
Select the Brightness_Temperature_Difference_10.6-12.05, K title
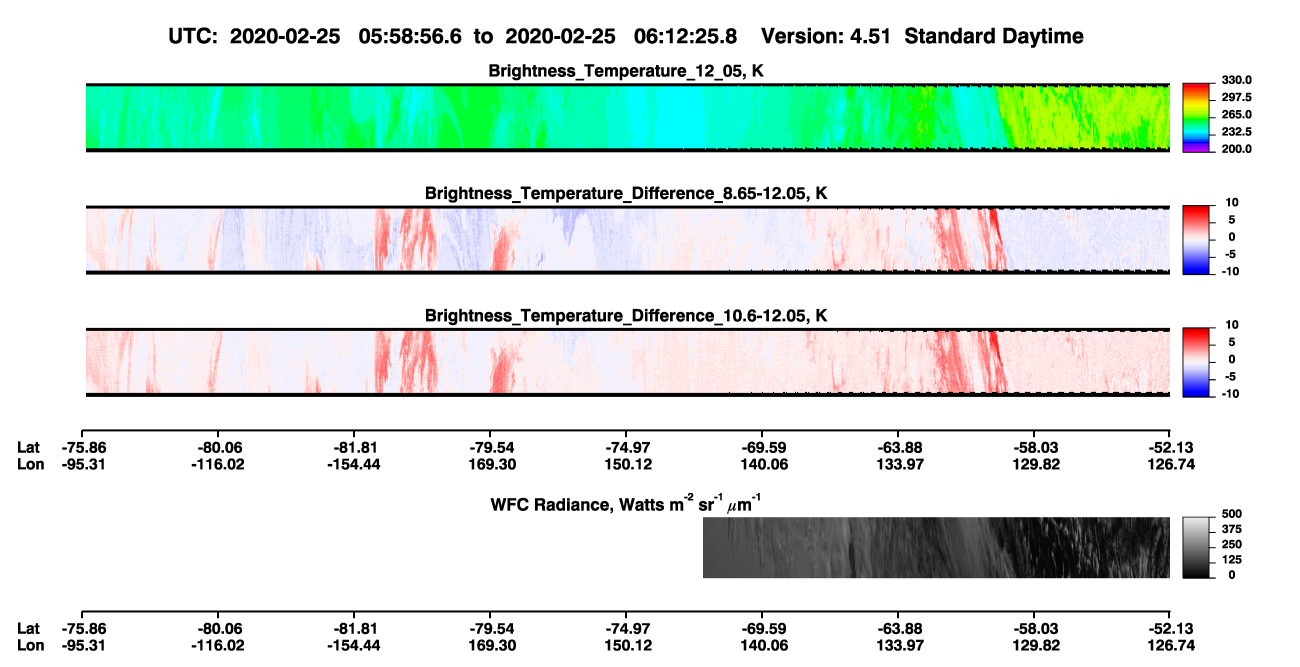point(626,316)
